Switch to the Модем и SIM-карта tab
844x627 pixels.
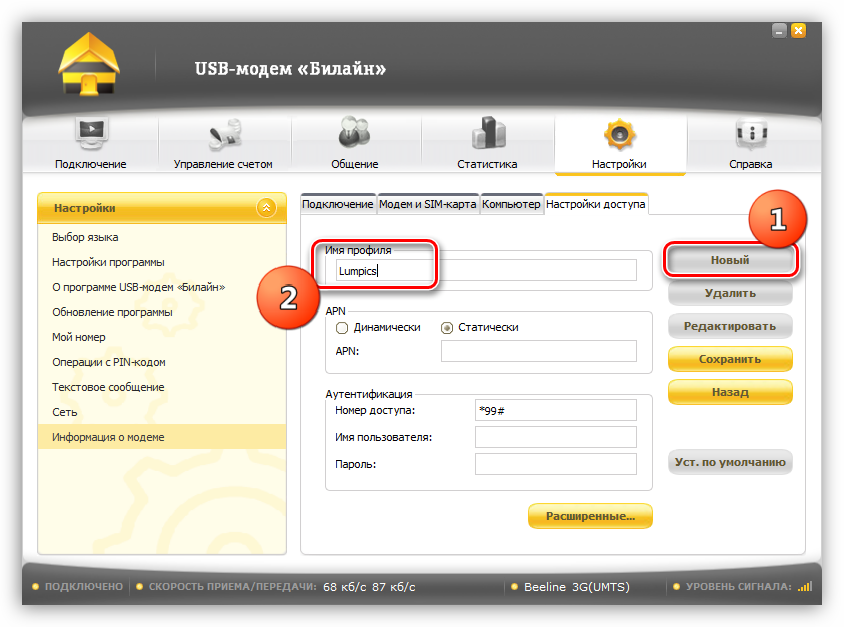pos(427,205)
